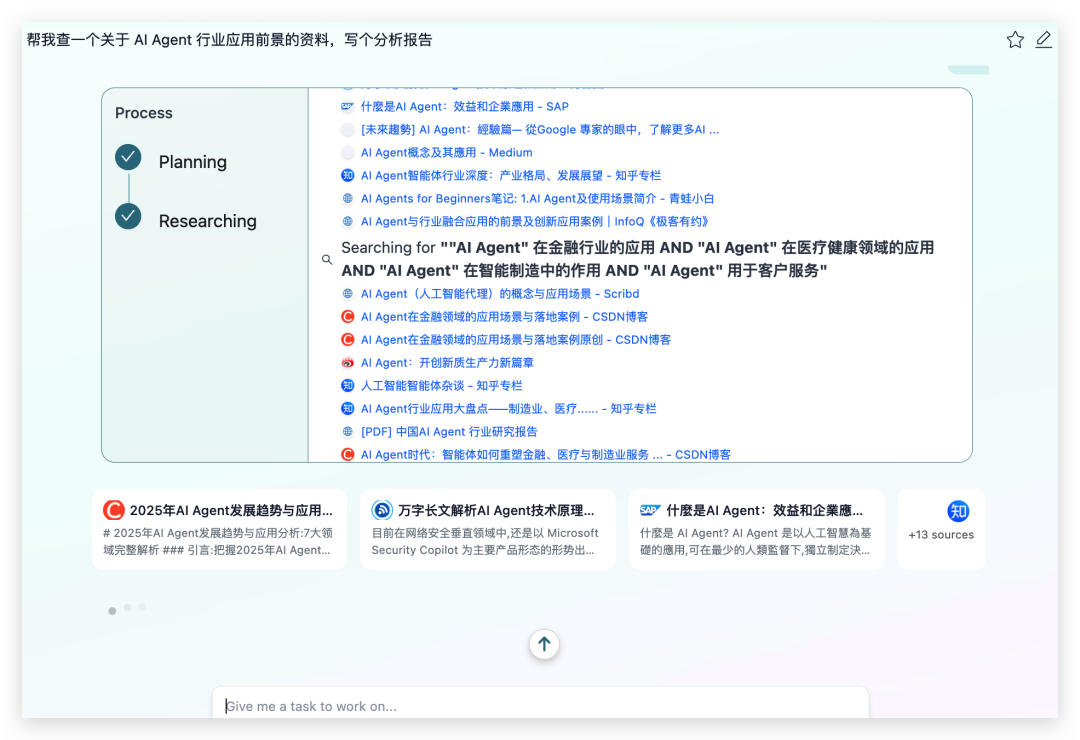Click the magnifier search icon beside Searching for

(327, 260)
